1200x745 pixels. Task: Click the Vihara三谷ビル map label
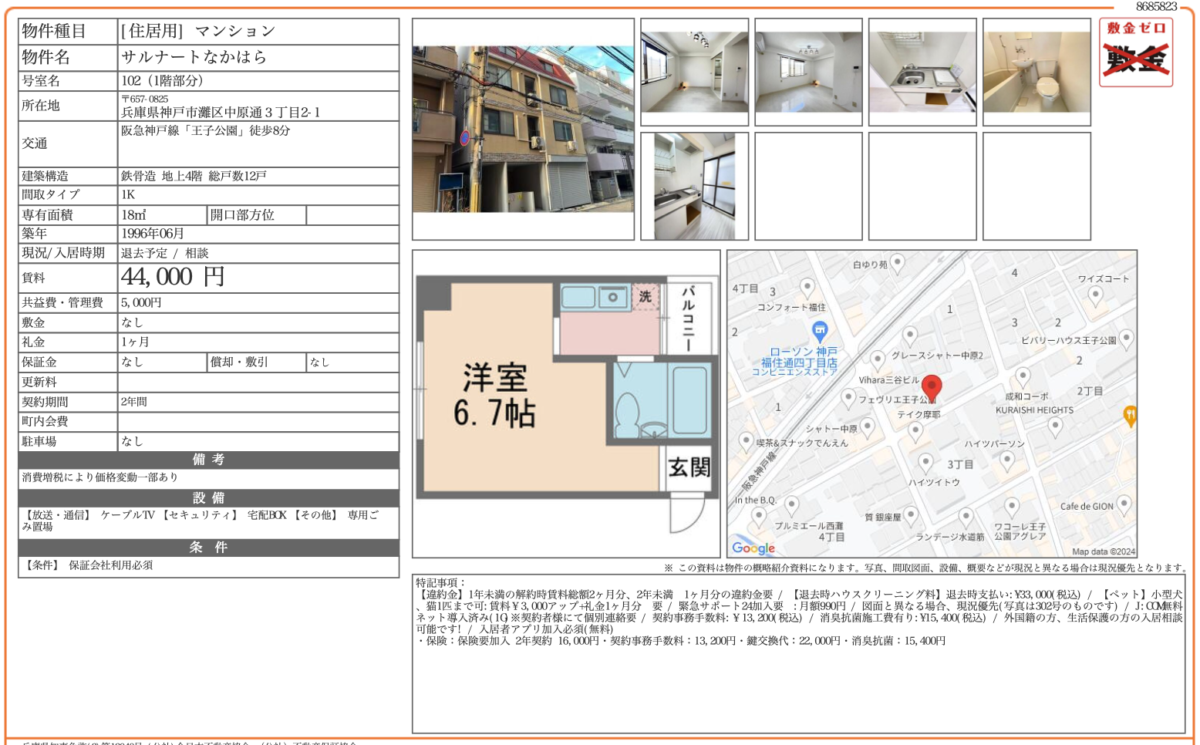[888, 380]
